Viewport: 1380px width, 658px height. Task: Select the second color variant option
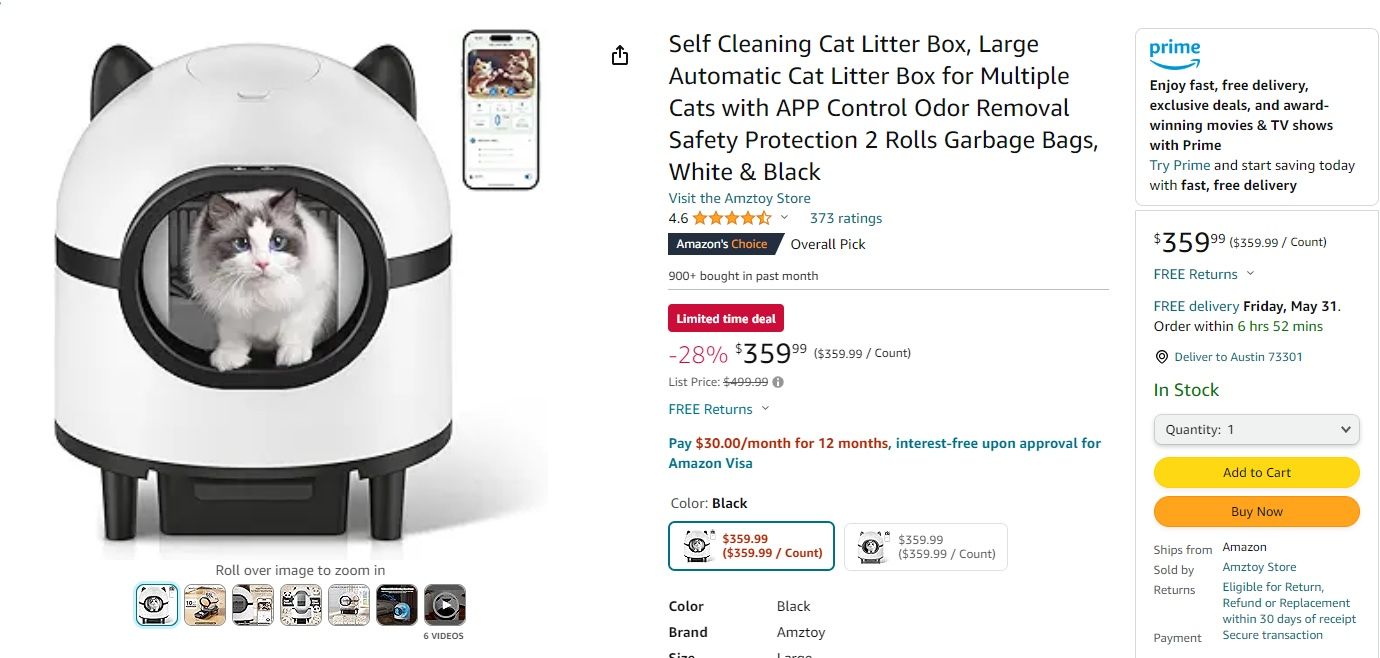pos(925,546)
